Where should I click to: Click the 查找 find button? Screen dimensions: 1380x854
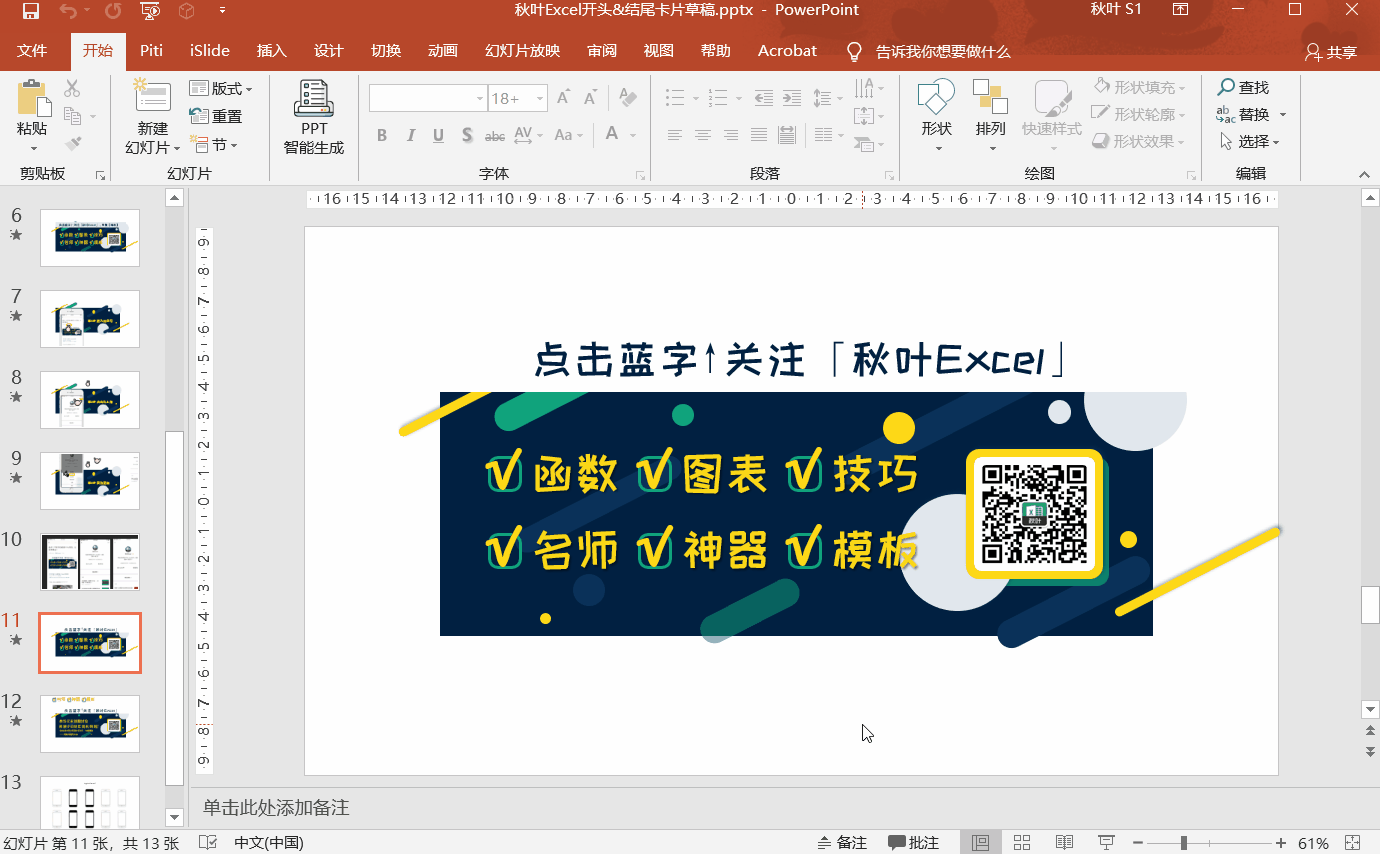1243,88
